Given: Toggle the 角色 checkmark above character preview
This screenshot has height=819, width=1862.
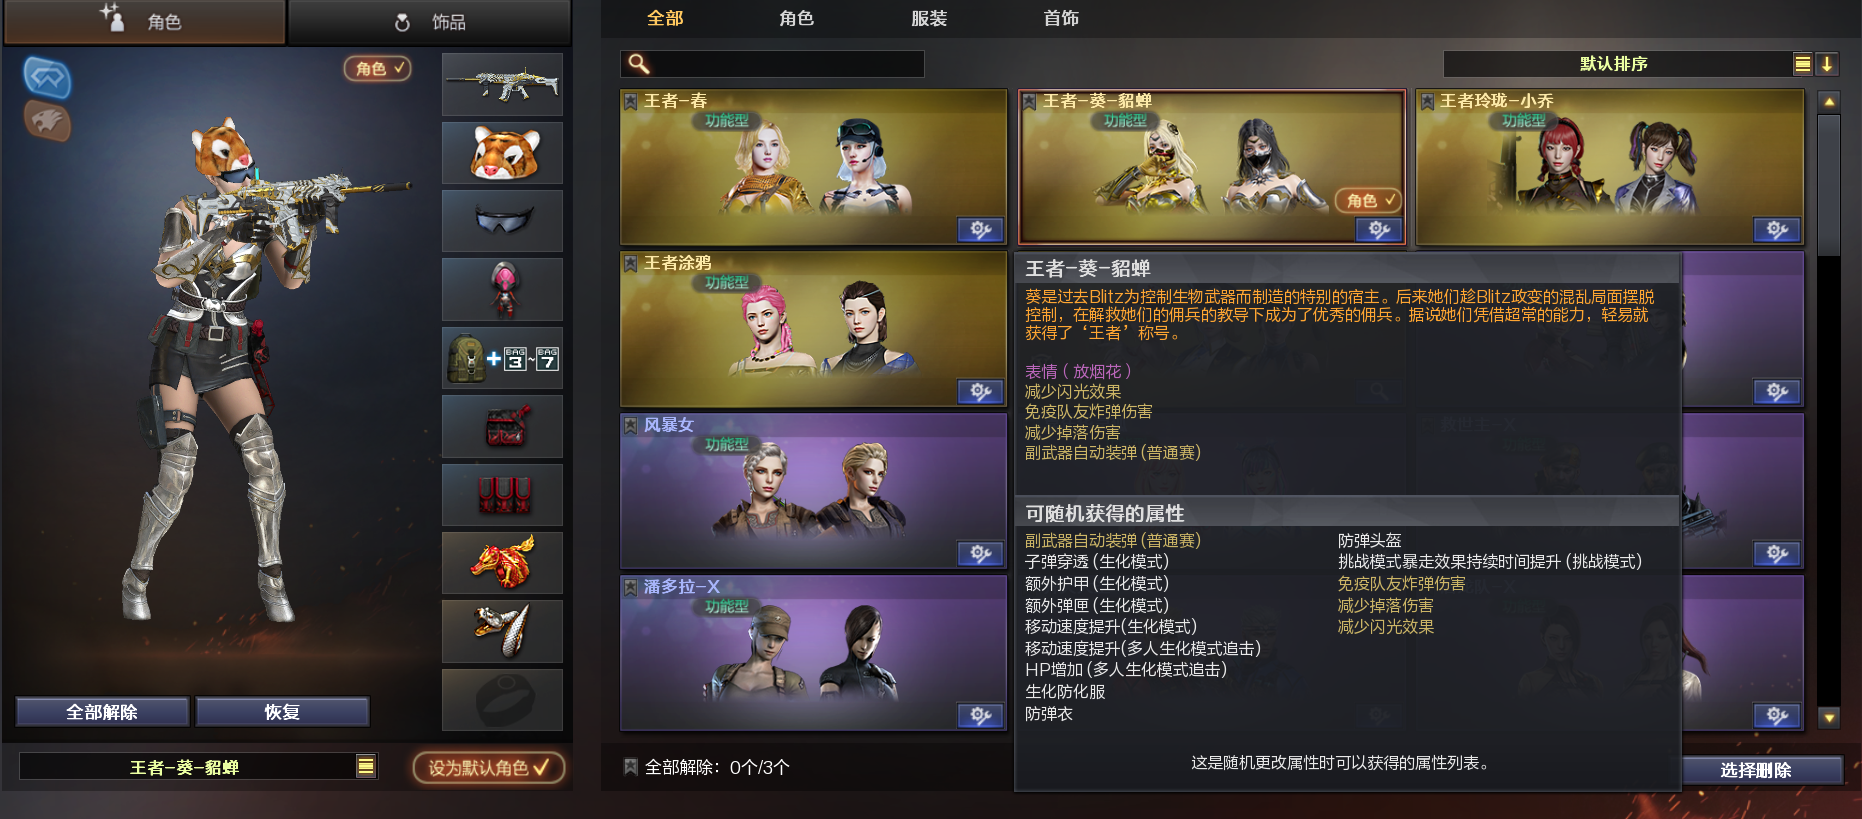Looking at the screenshot, I should 377,68.
